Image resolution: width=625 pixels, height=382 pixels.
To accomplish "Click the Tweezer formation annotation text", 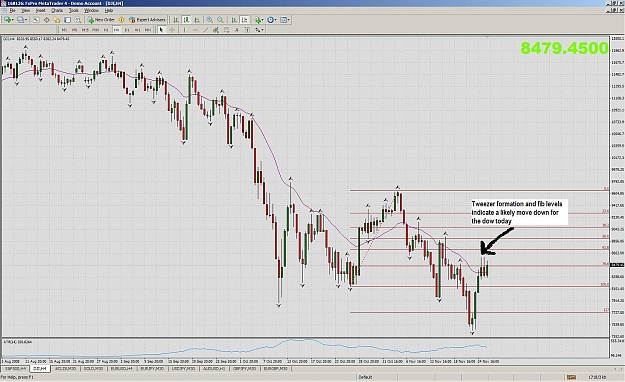I will coord(517,213).
